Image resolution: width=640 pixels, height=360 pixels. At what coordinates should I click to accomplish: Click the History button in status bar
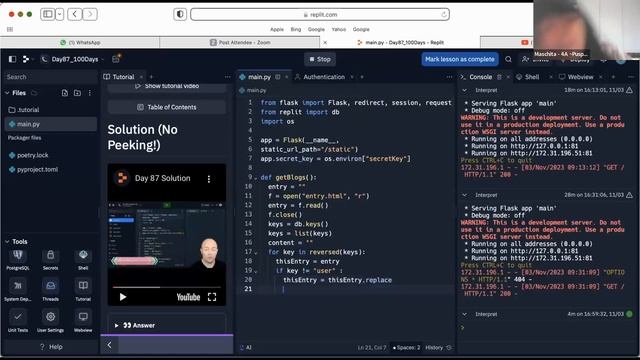(x=438, y=348)
